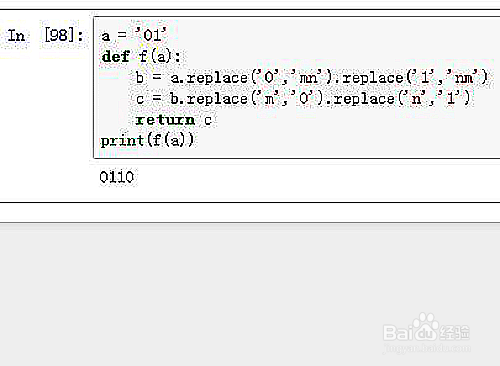
Task: Click the '01' string literal
Action: pyautogui.click(x=151, y=35)
